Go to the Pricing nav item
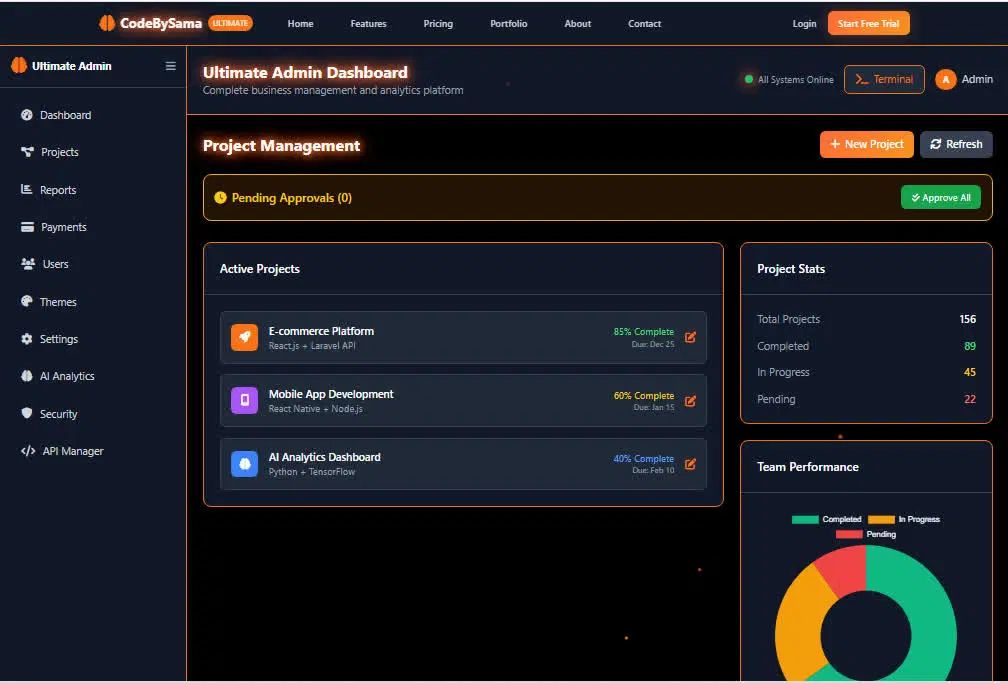The width and height of the screenshot is (1008, 683). [438, 24]
